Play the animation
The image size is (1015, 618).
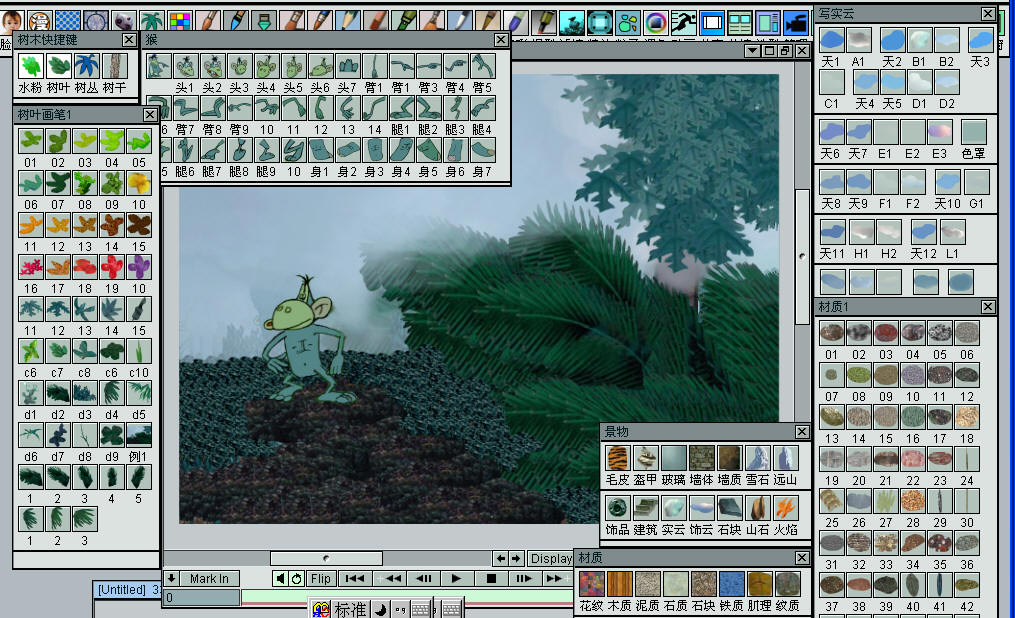pos(456,579)
